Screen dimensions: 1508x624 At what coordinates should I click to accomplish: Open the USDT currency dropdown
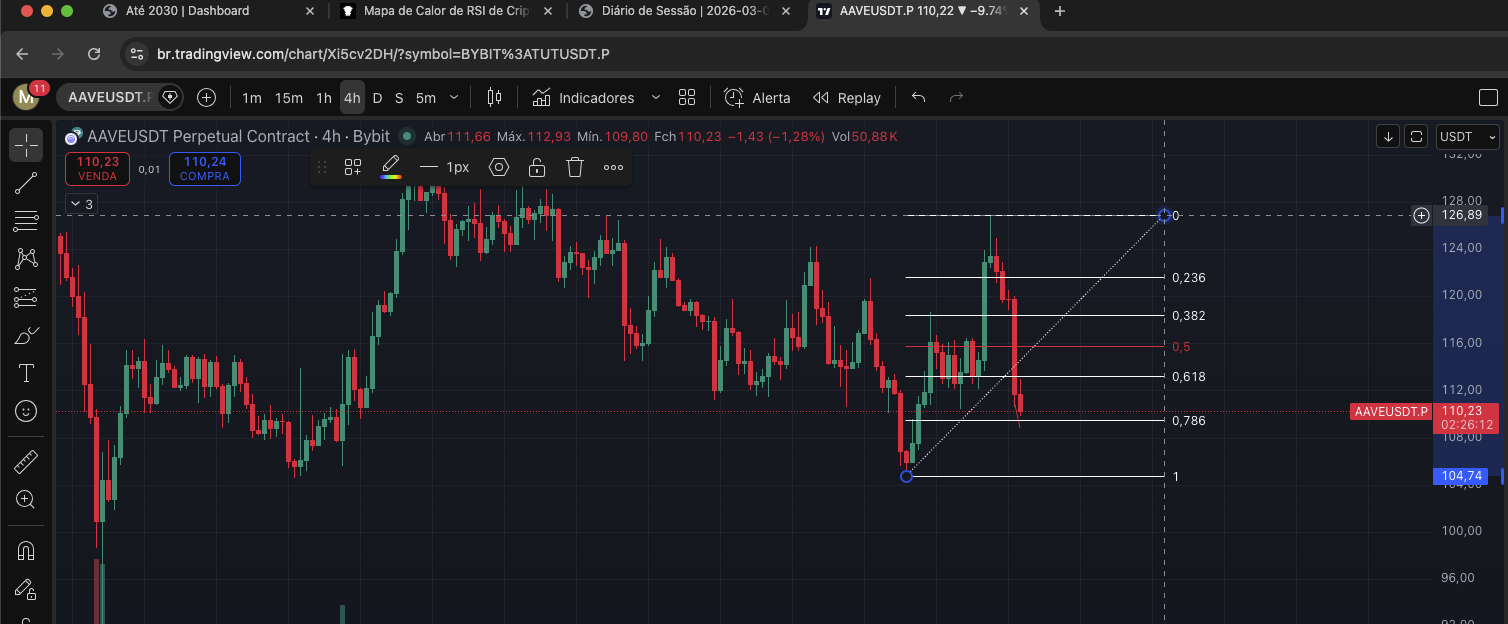click(1467, 136)
